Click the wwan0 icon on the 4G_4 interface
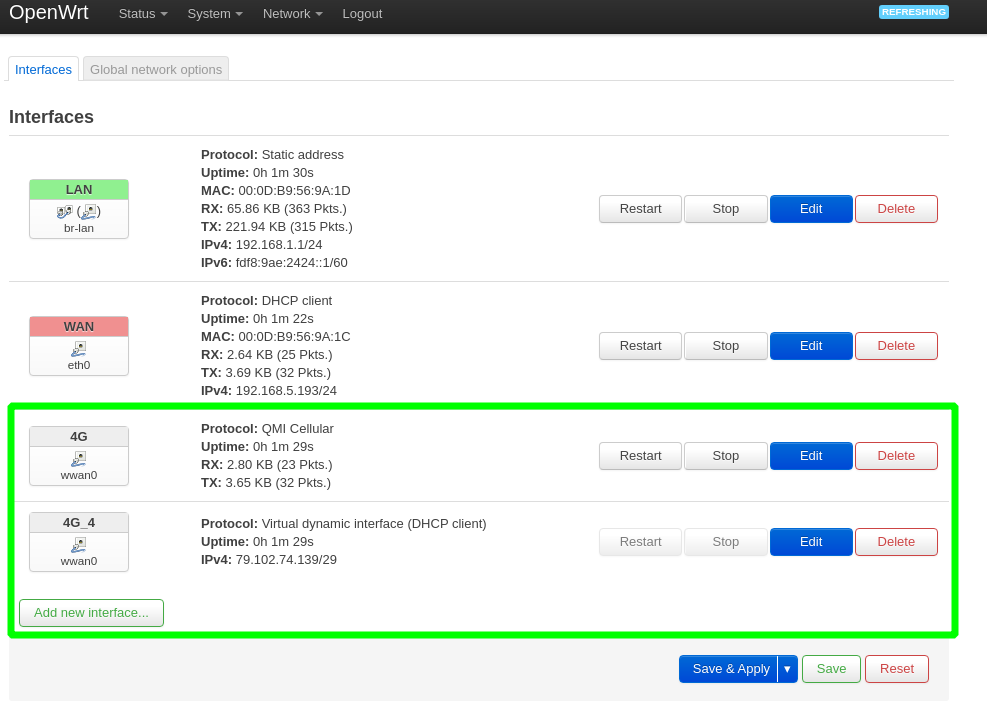This screenshot has height=712, width=987. tap(78, 545)
